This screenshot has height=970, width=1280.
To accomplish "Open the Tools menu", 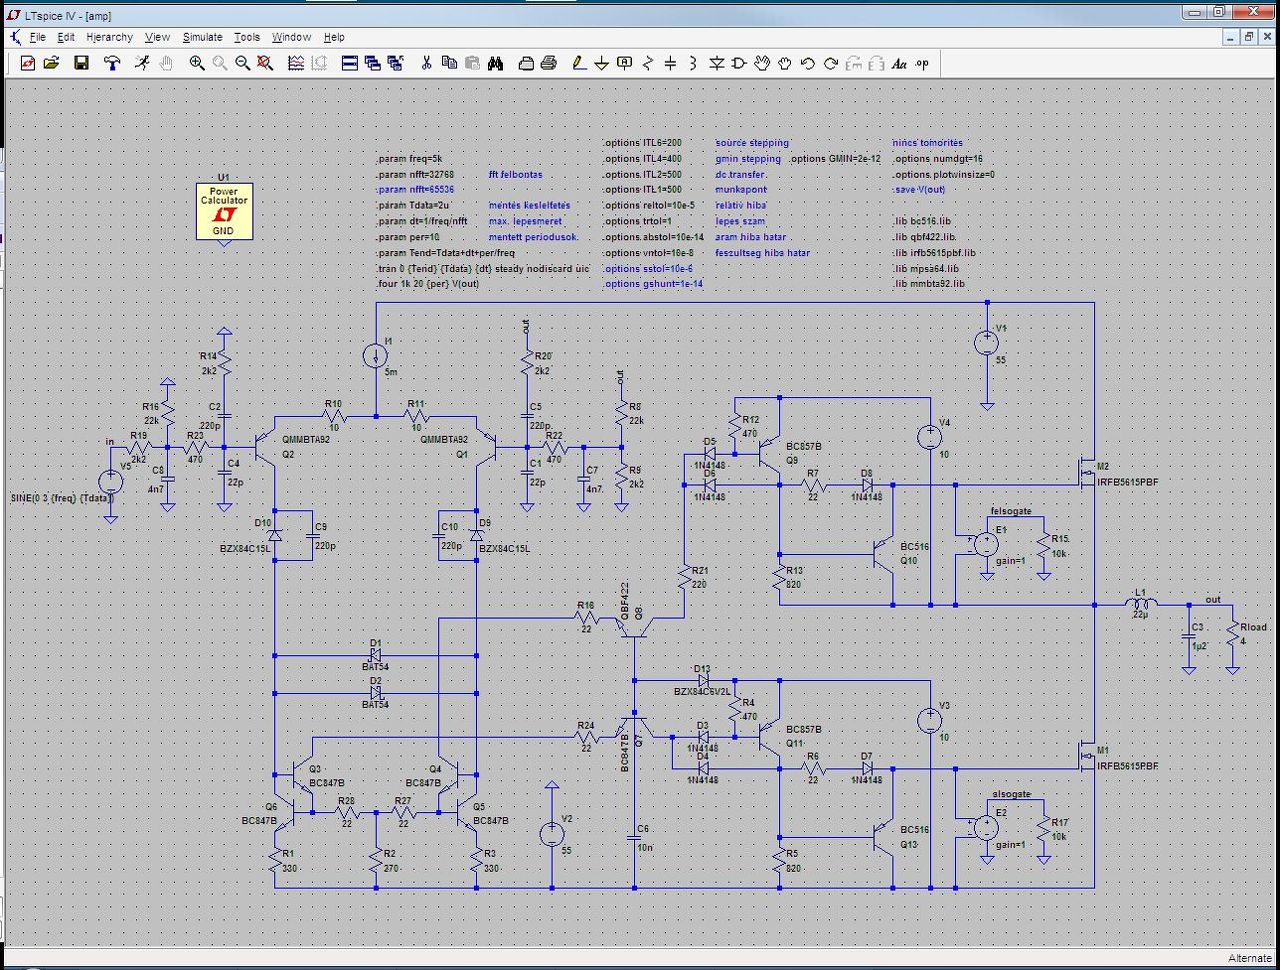I will tap(247, 37).
